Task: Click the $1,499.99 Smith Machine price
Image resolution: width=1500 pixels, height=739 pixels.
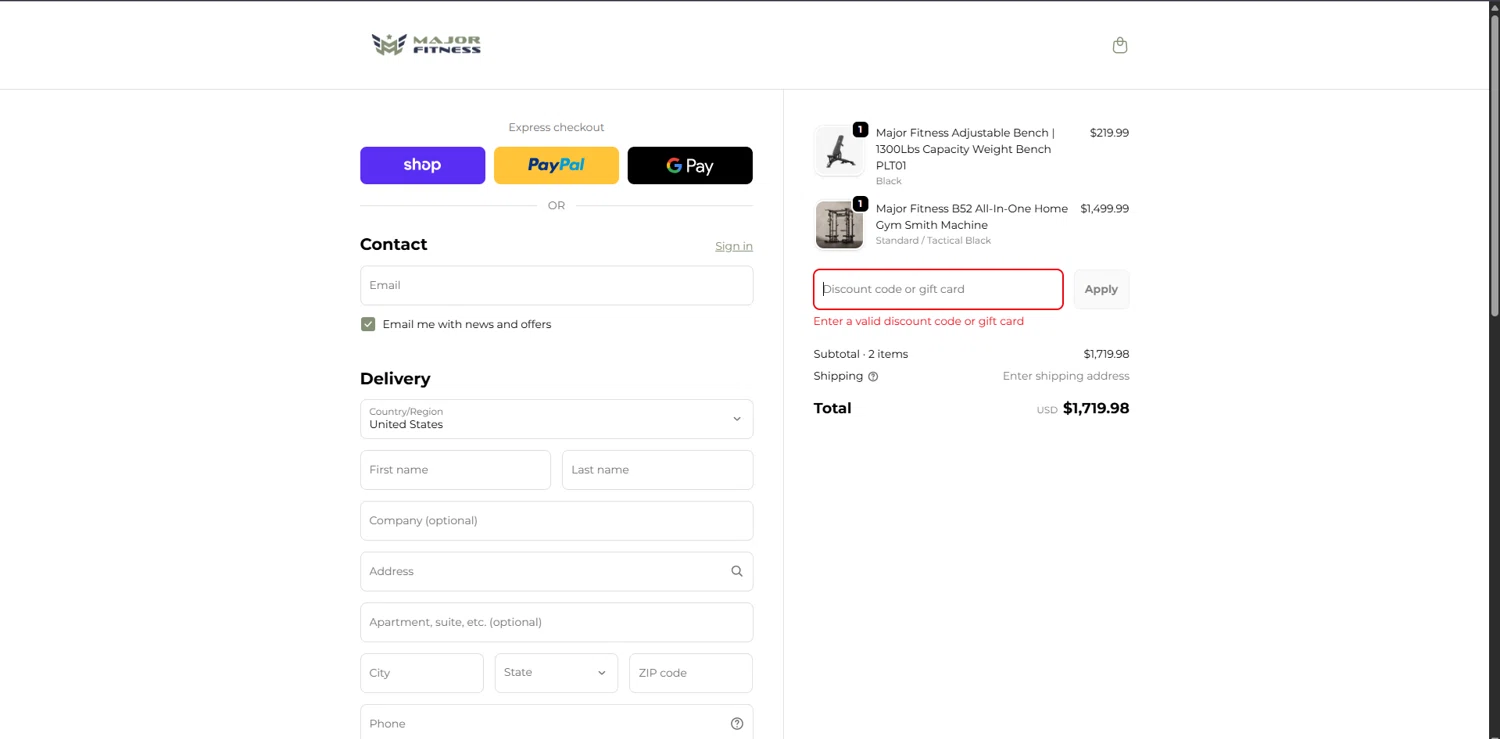Action: coord(1105,209)
